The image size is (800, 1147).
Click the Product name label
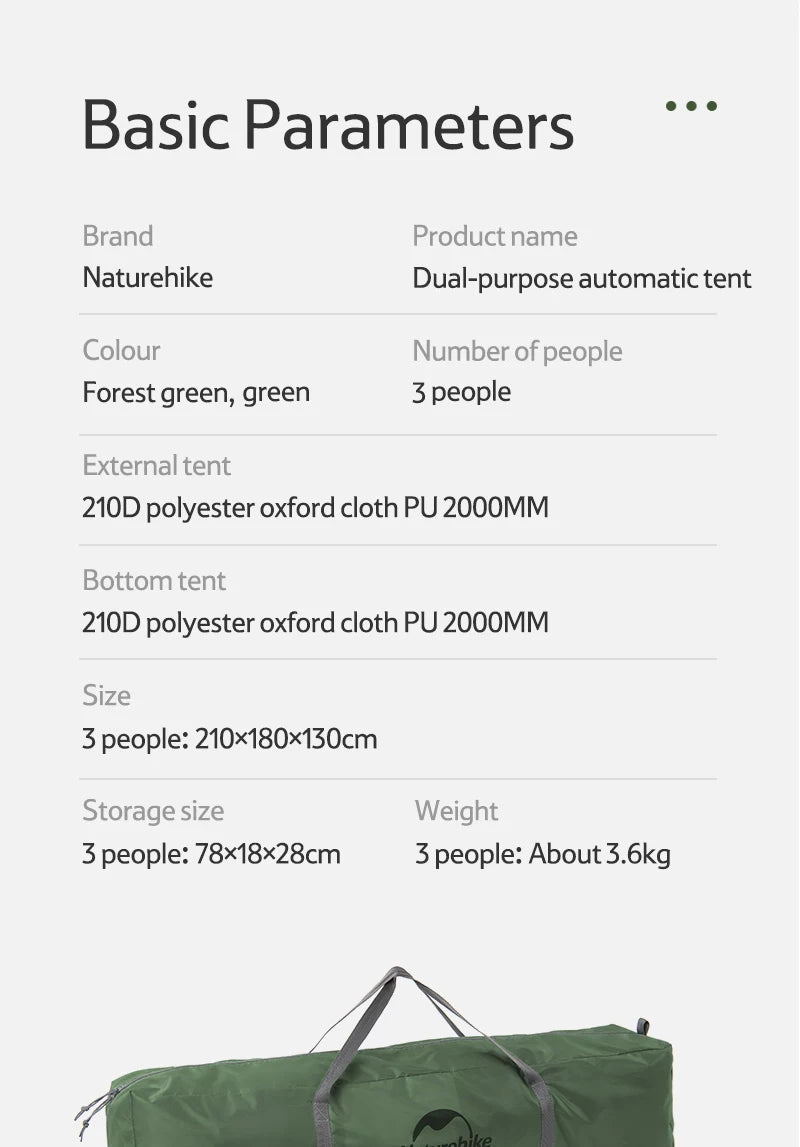click(x=494, y=236)
